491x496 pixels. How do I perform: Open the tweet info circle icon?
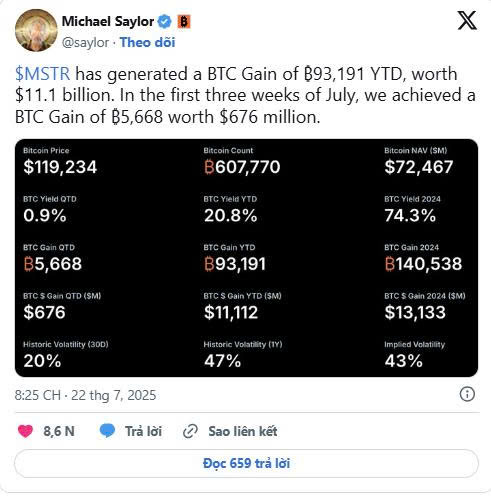(x=467, y=394)
